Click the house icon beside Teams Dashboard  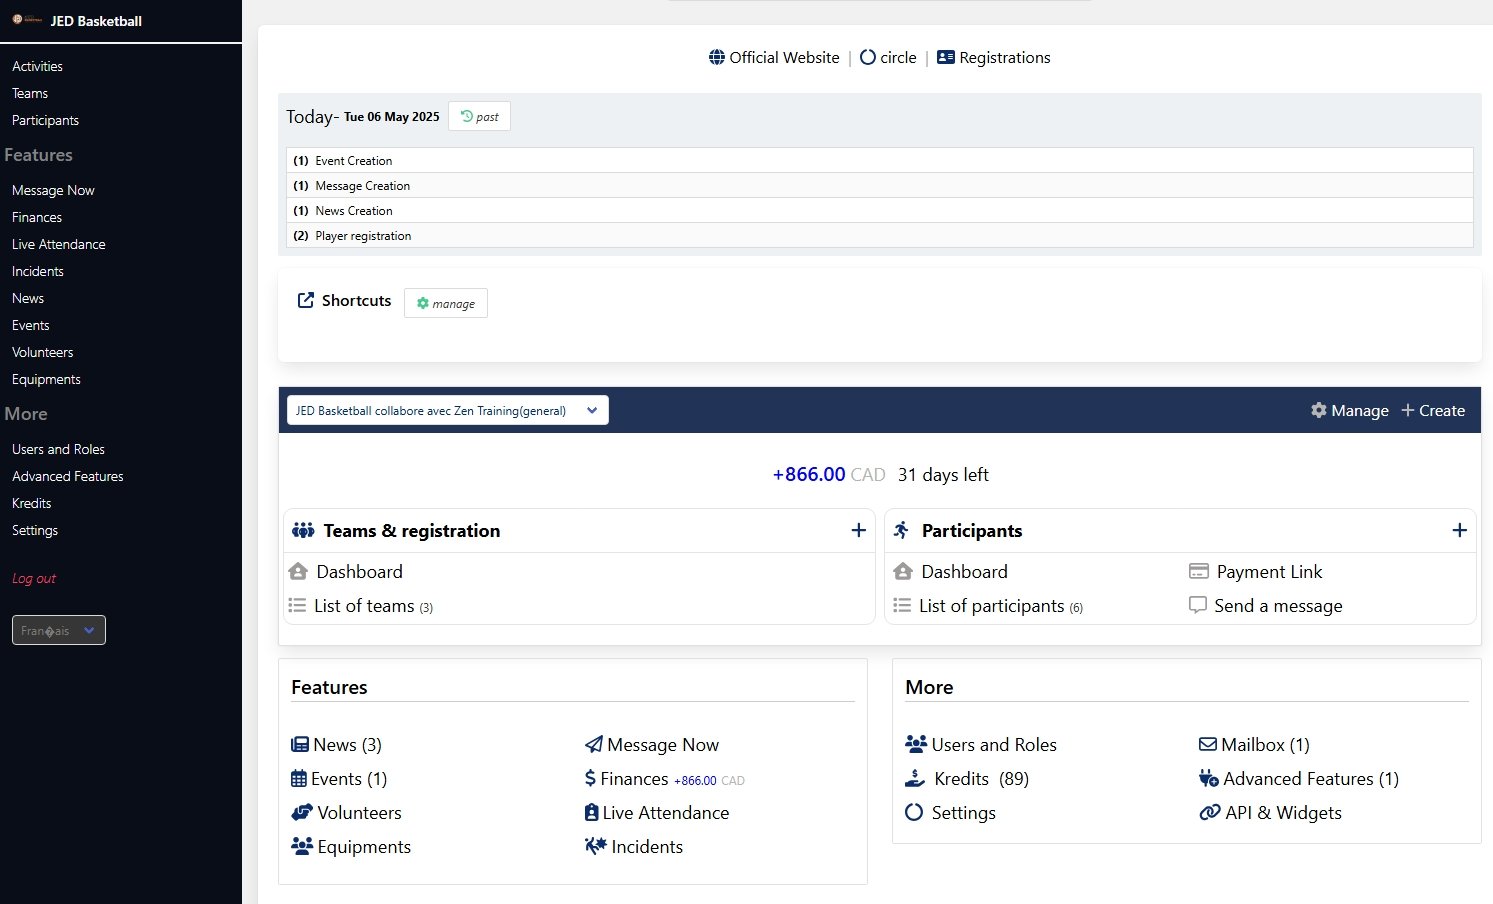(x=298, y=571)
